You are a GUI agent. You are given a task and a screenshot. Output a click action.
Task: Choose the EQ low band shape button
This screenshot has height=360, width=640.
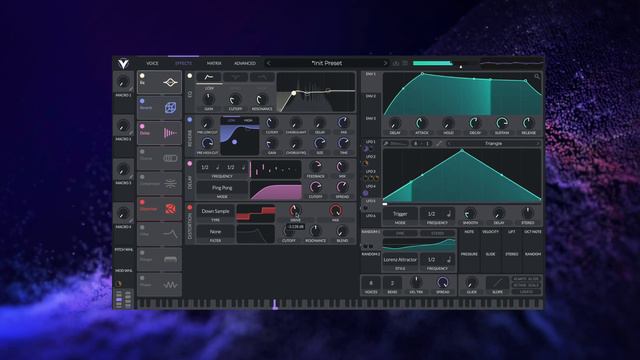[x=209, y=77]
